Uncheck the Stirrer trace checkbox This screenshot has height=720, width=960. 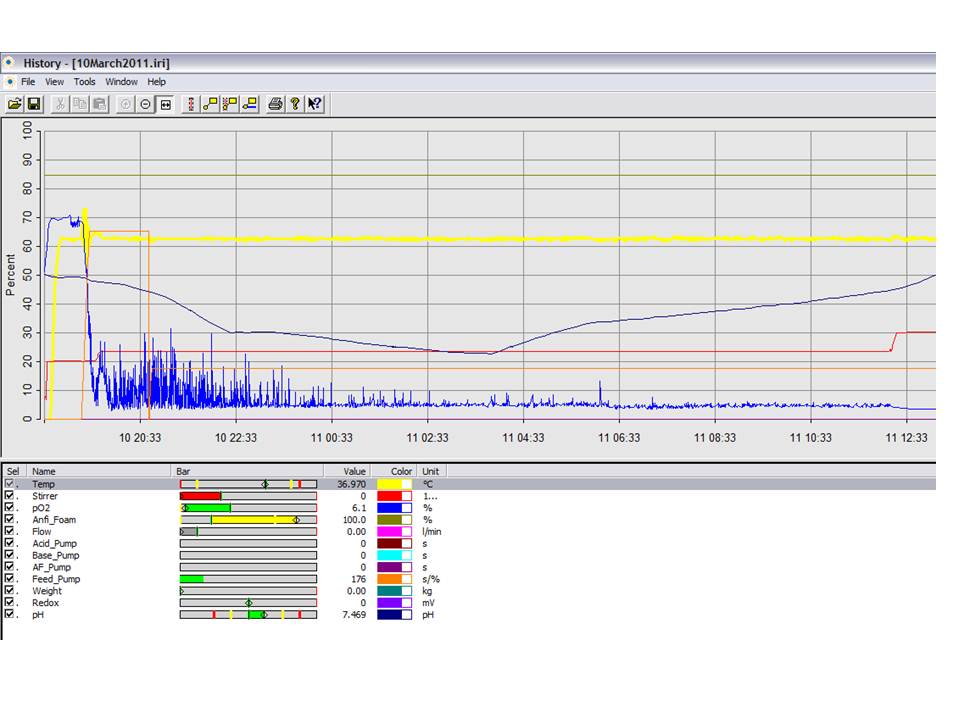click(10, 496)
